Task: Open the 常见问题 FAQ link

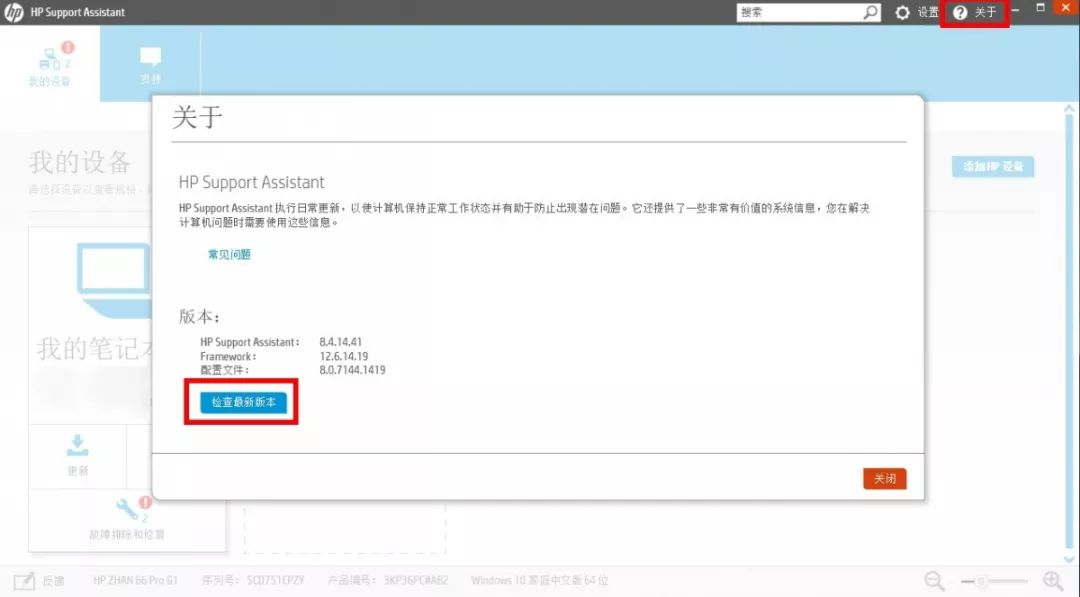Action: pyautogui.click(x=229, y=254)
